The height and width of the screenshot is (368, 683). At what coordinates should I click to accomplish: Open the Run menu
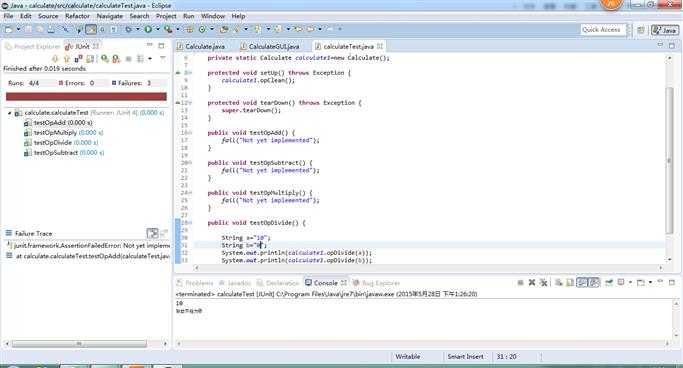pyautogui.click(x=189, y=16)
